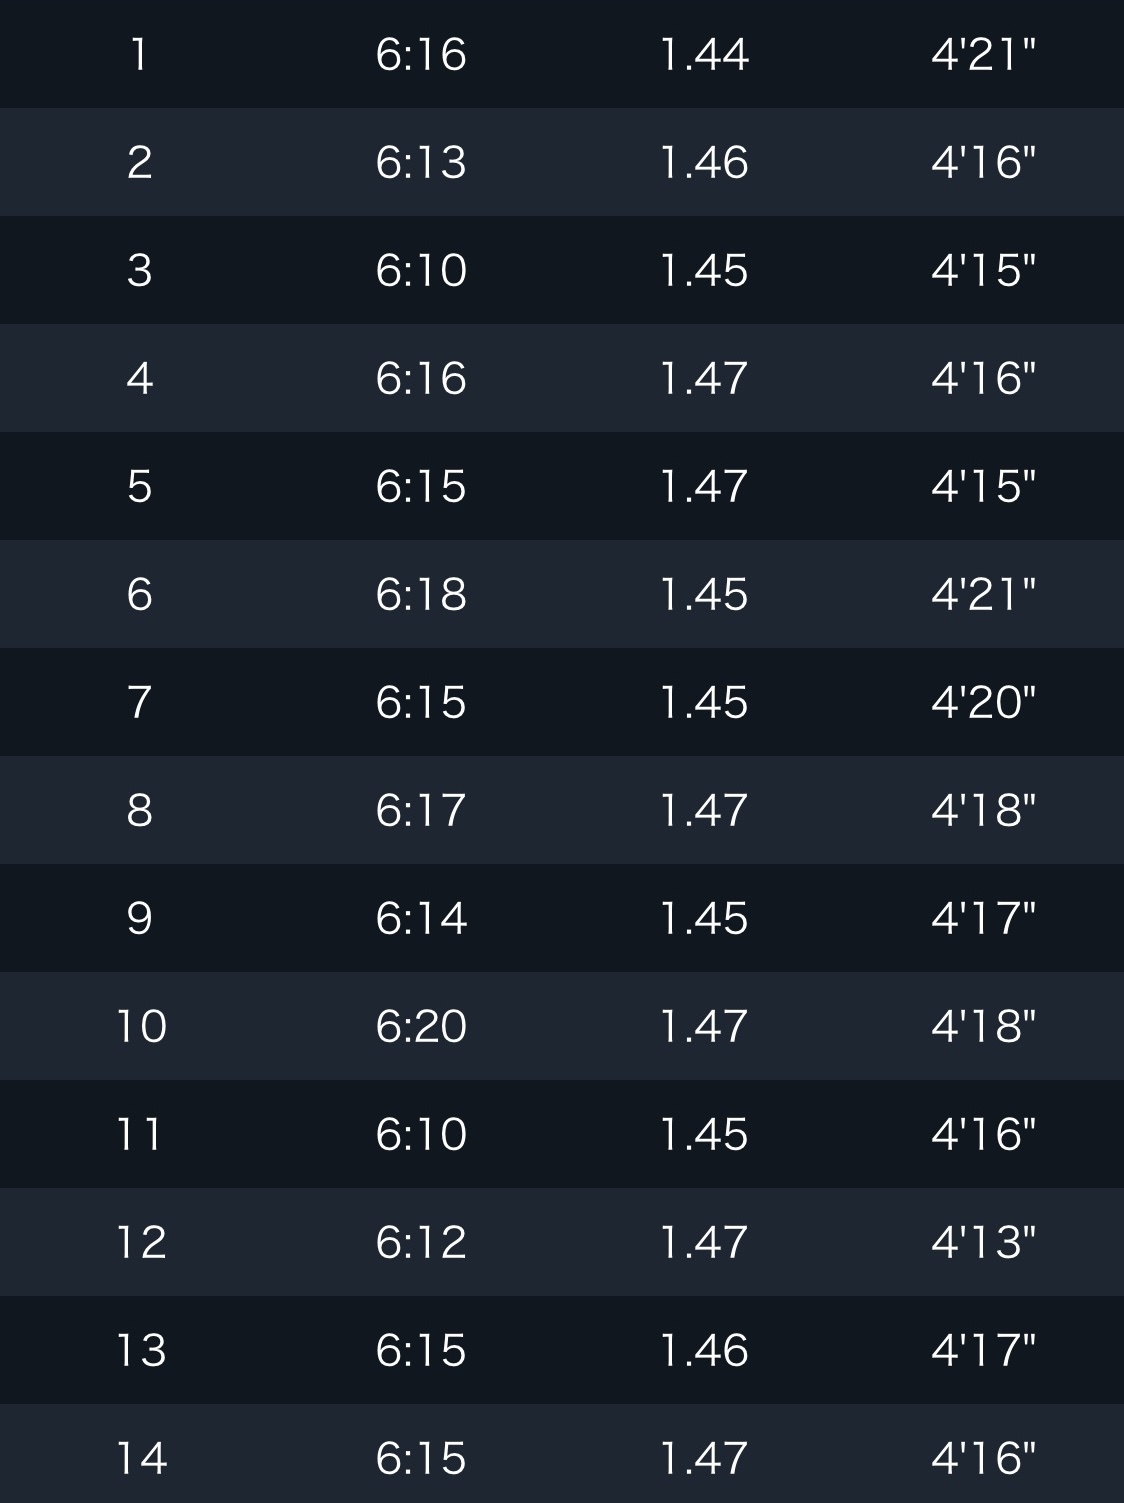Click lap 6 time 6:18
This screenshot has height=1503, width=1124.
click(x=421, y=594)
